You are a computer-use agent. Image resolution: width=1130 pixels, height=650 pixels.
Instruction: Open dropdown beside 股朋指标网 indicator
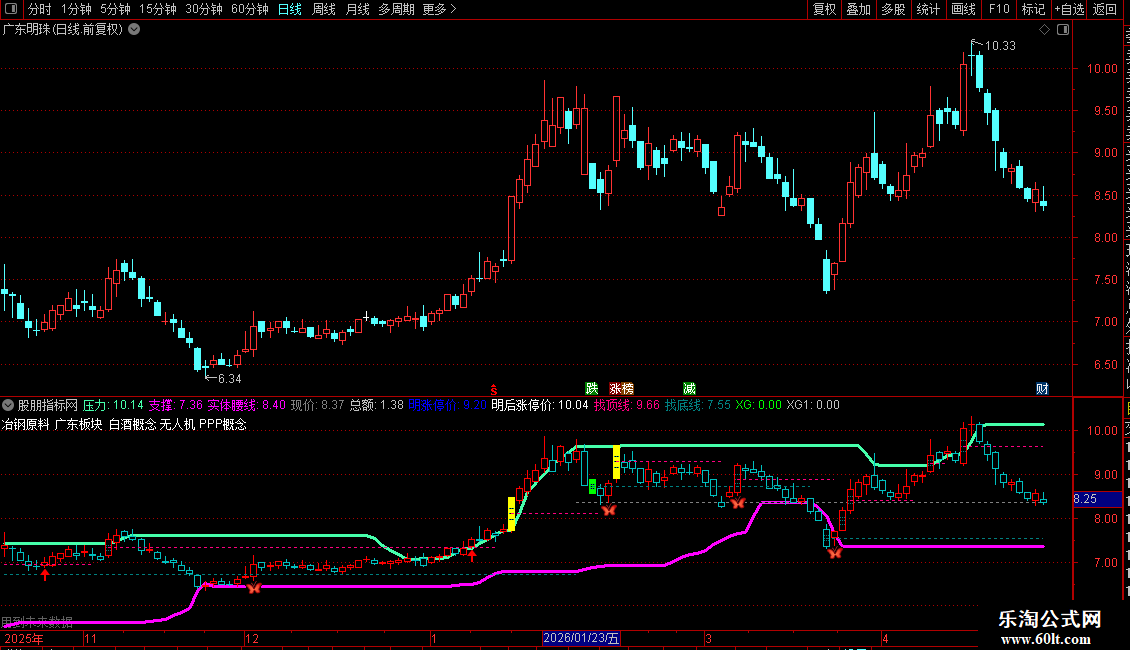(8, 405)
